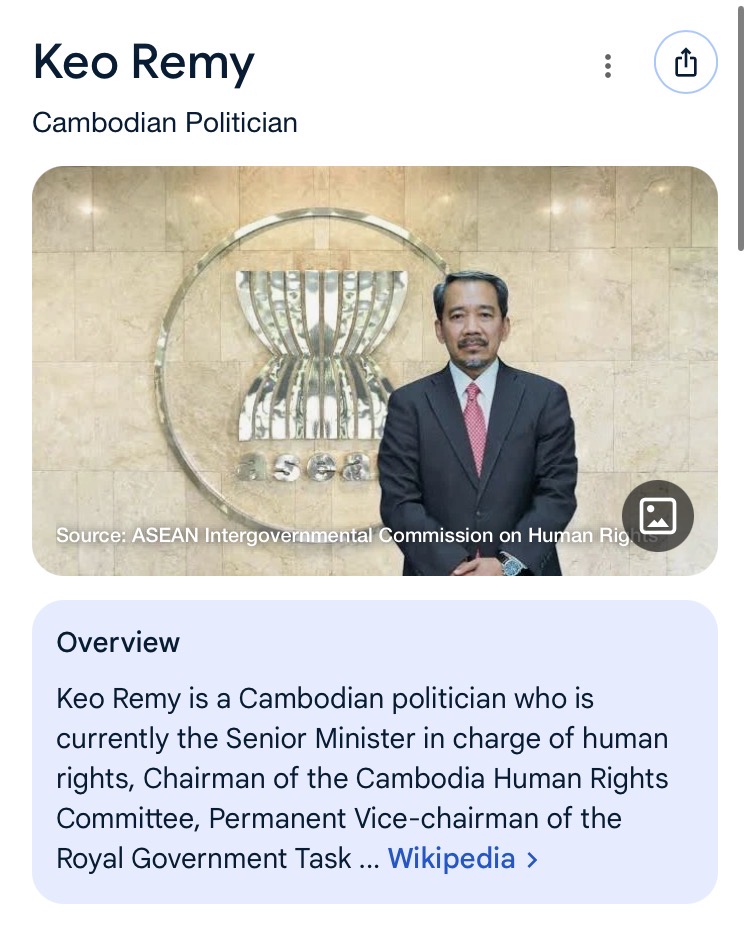Tap the silver ASEAN lettering in photo

[300, 467]
